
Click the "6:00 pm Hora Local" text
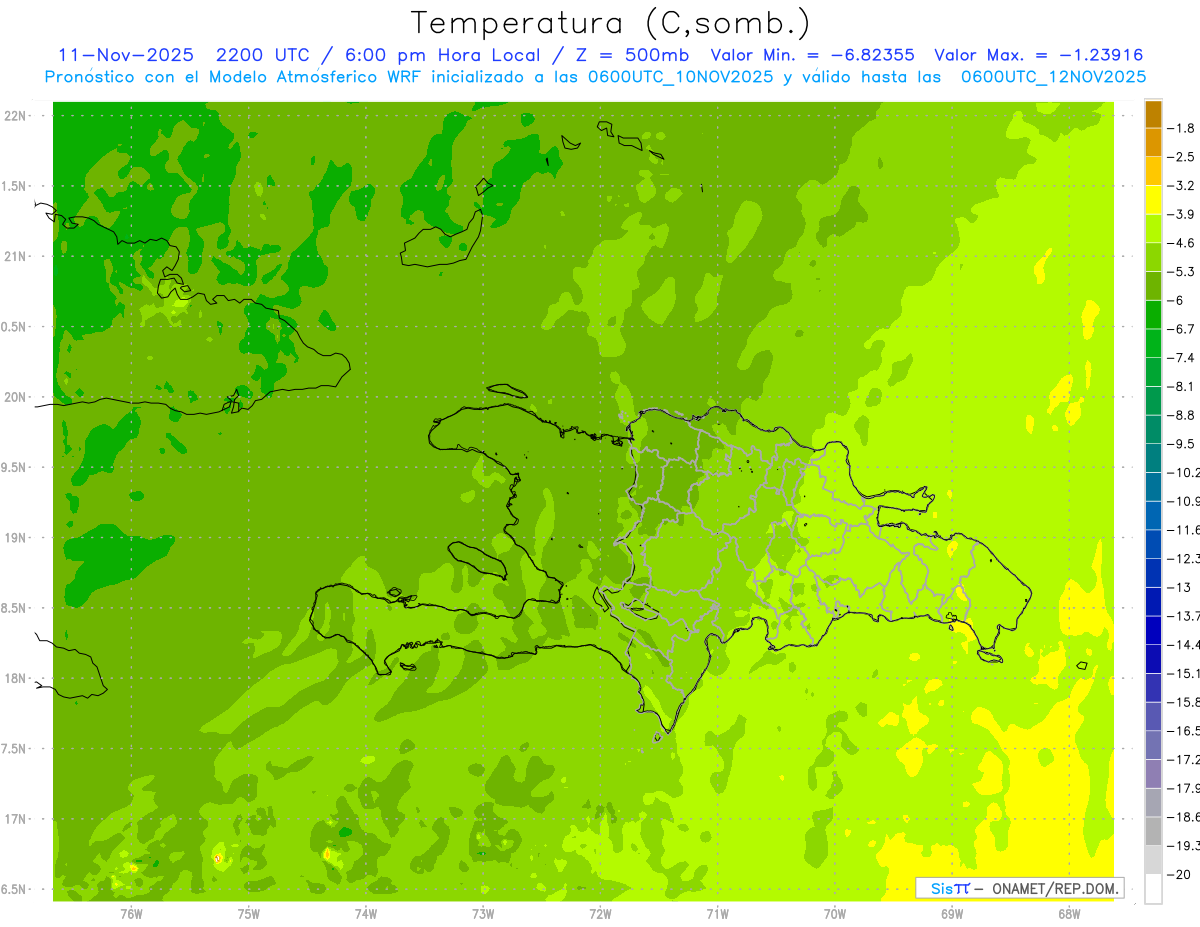point(444,55)
